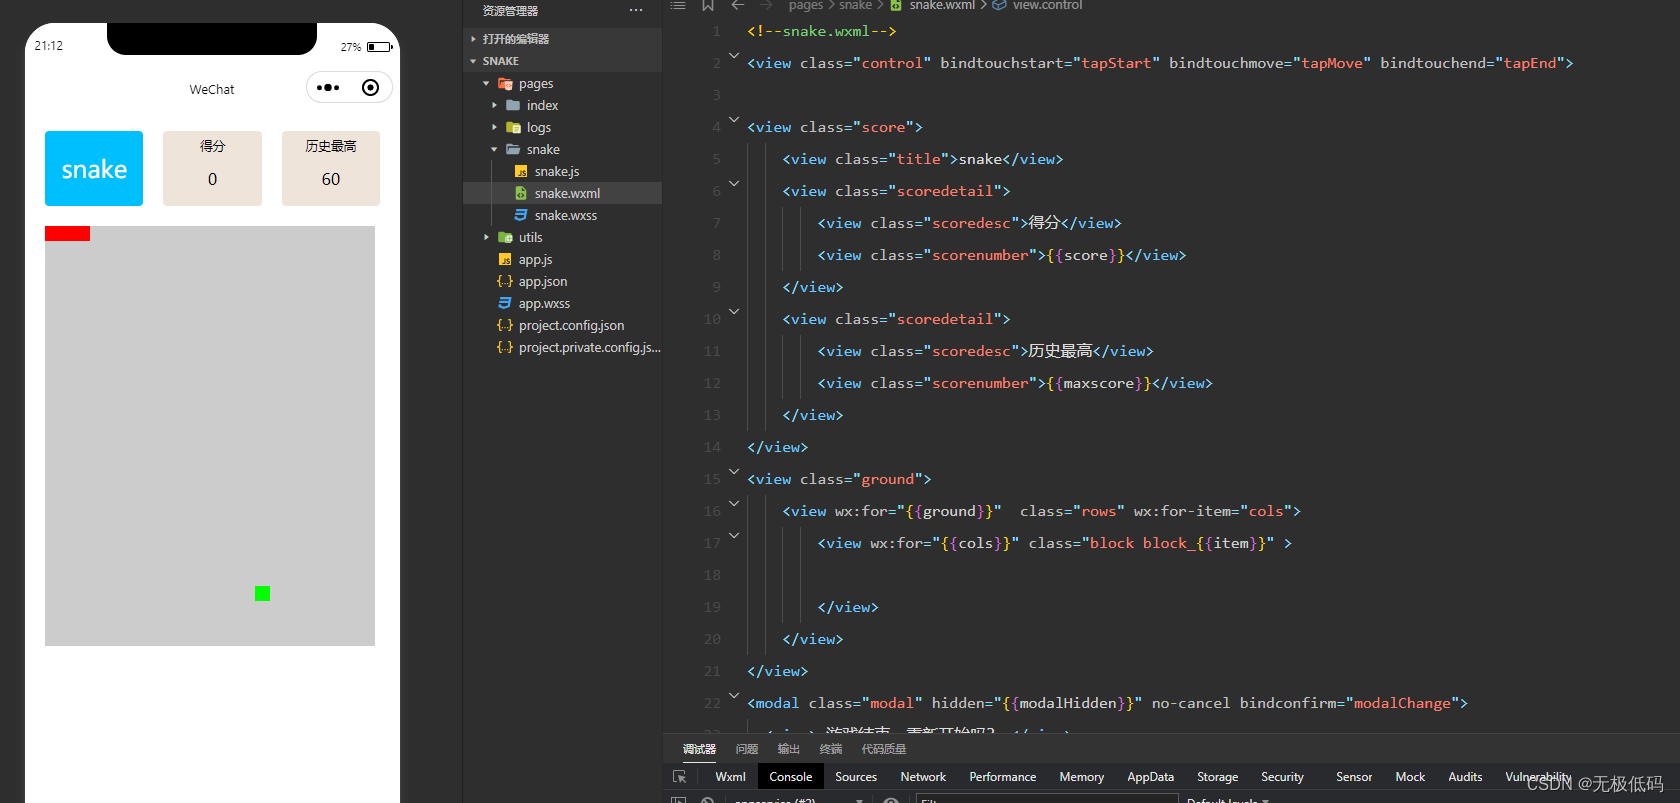The width and height of the screenshot is (1680, 803).
Task: Open the Performance devtools tab
Action: [1002, 777]
